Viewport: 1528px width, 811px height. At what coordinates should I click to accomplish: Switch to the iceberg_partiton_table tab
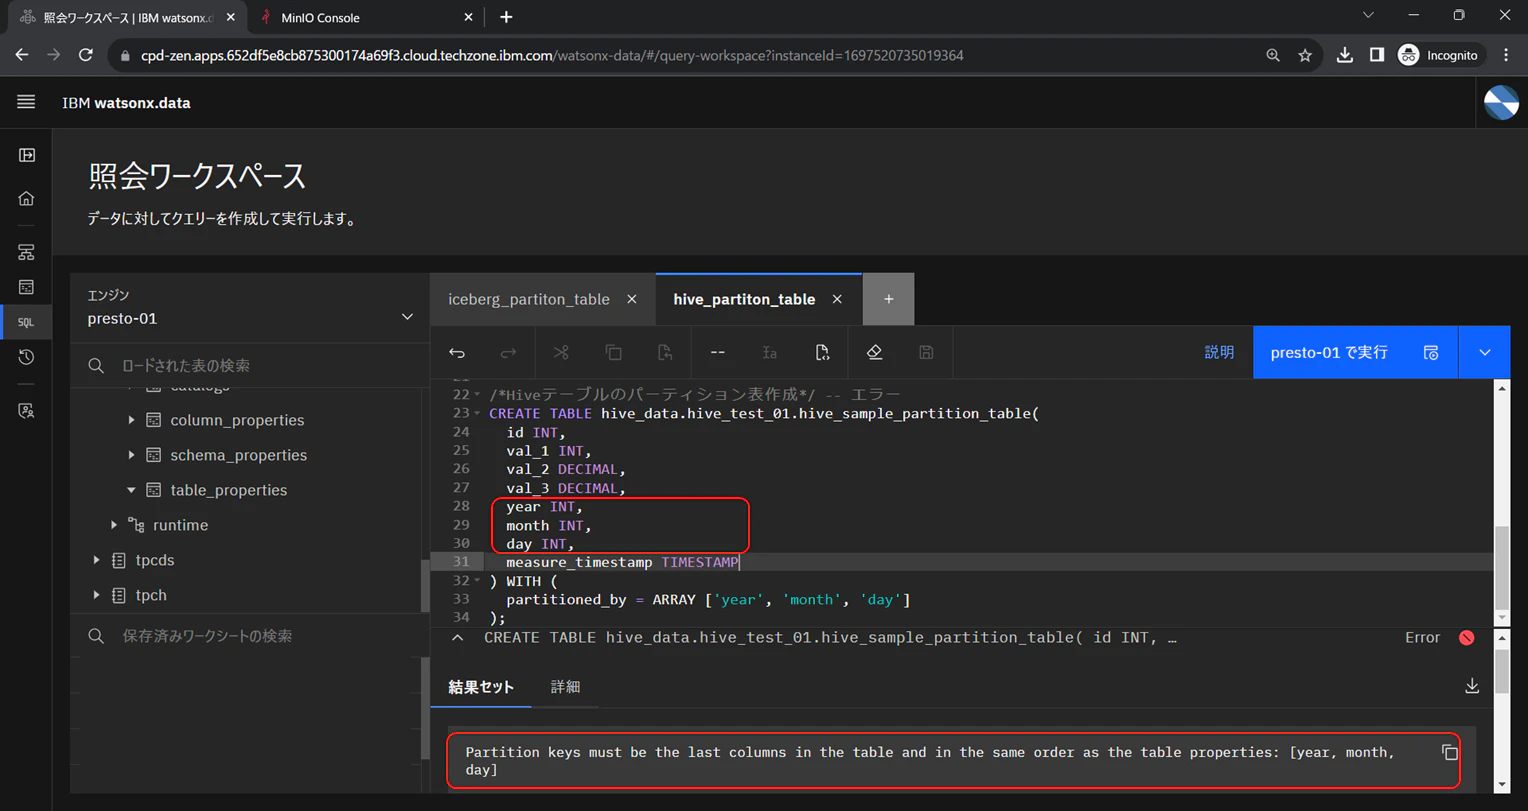click(528, 299)
